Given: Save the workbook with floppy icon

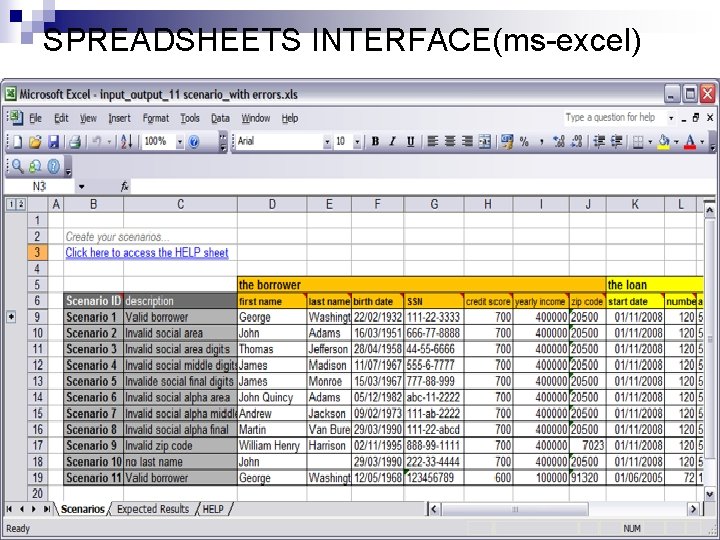Looking at the screenshot, I should tap(54, 142).
